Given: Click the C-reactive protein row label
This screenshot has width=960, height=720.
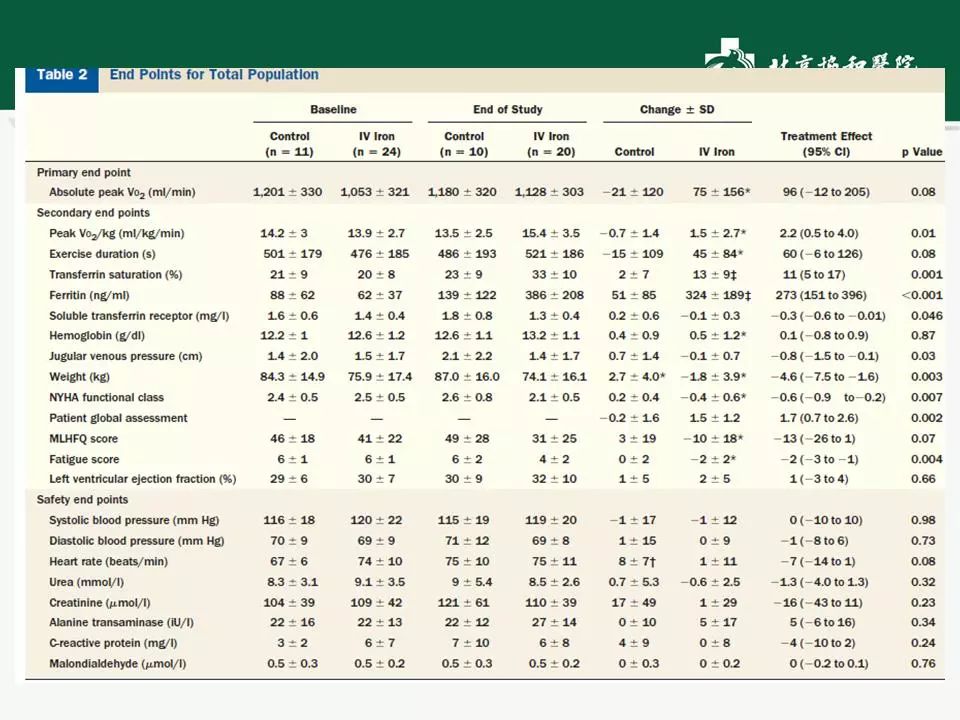Looking at the screenshot, I should pyautogui.click(x=113, y=643).
